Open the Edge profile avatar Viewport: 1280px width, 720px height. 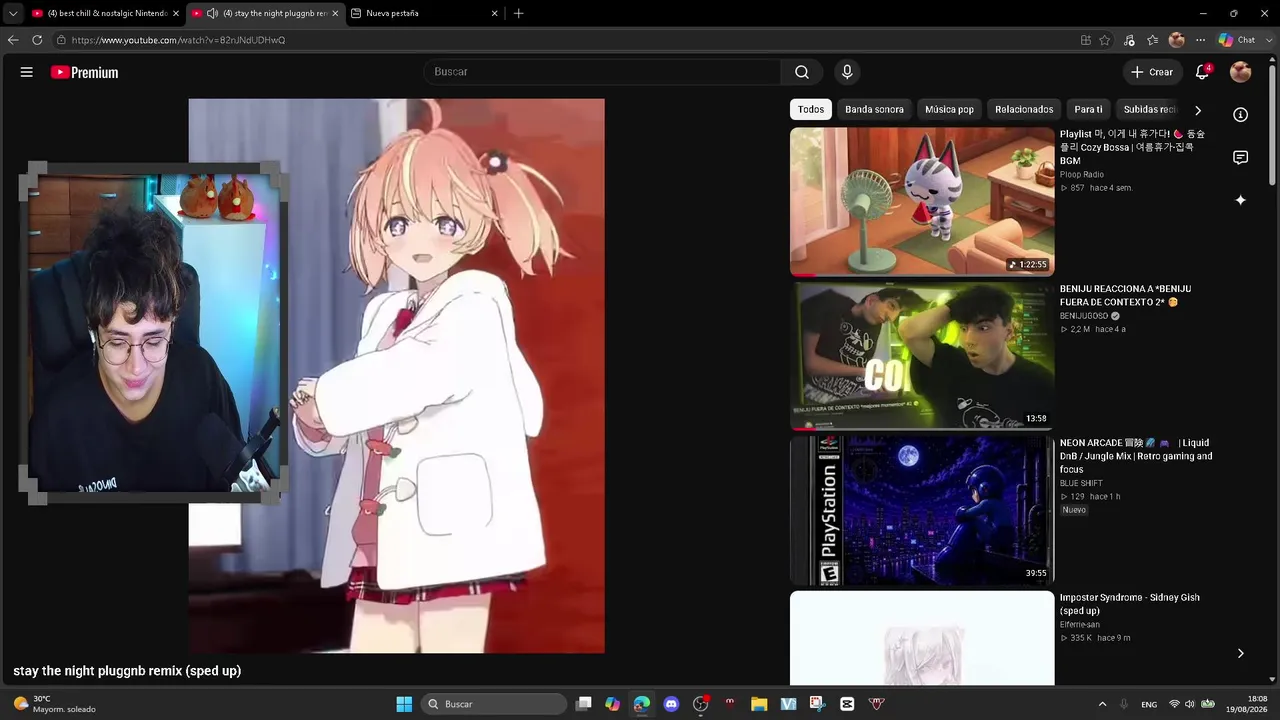(1177, 40)
